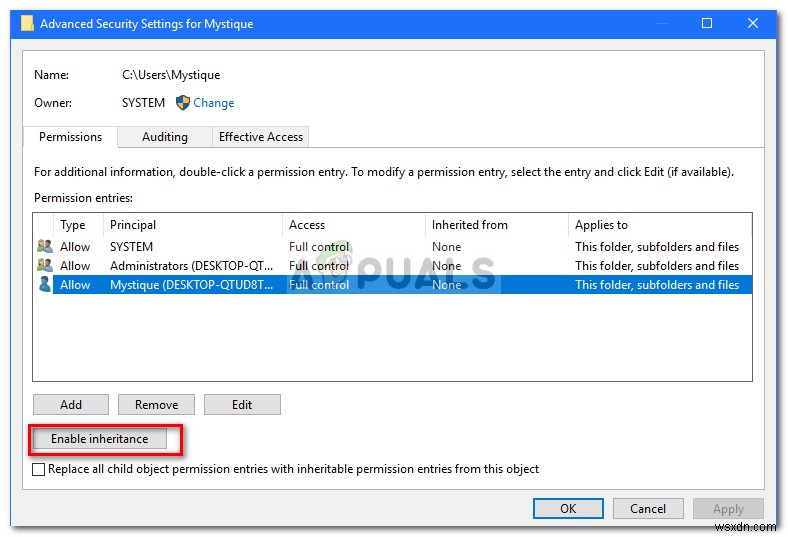Screen dimensions: 788x537
Task: Click the UAC shield icon beside Change
Action: 183,103
